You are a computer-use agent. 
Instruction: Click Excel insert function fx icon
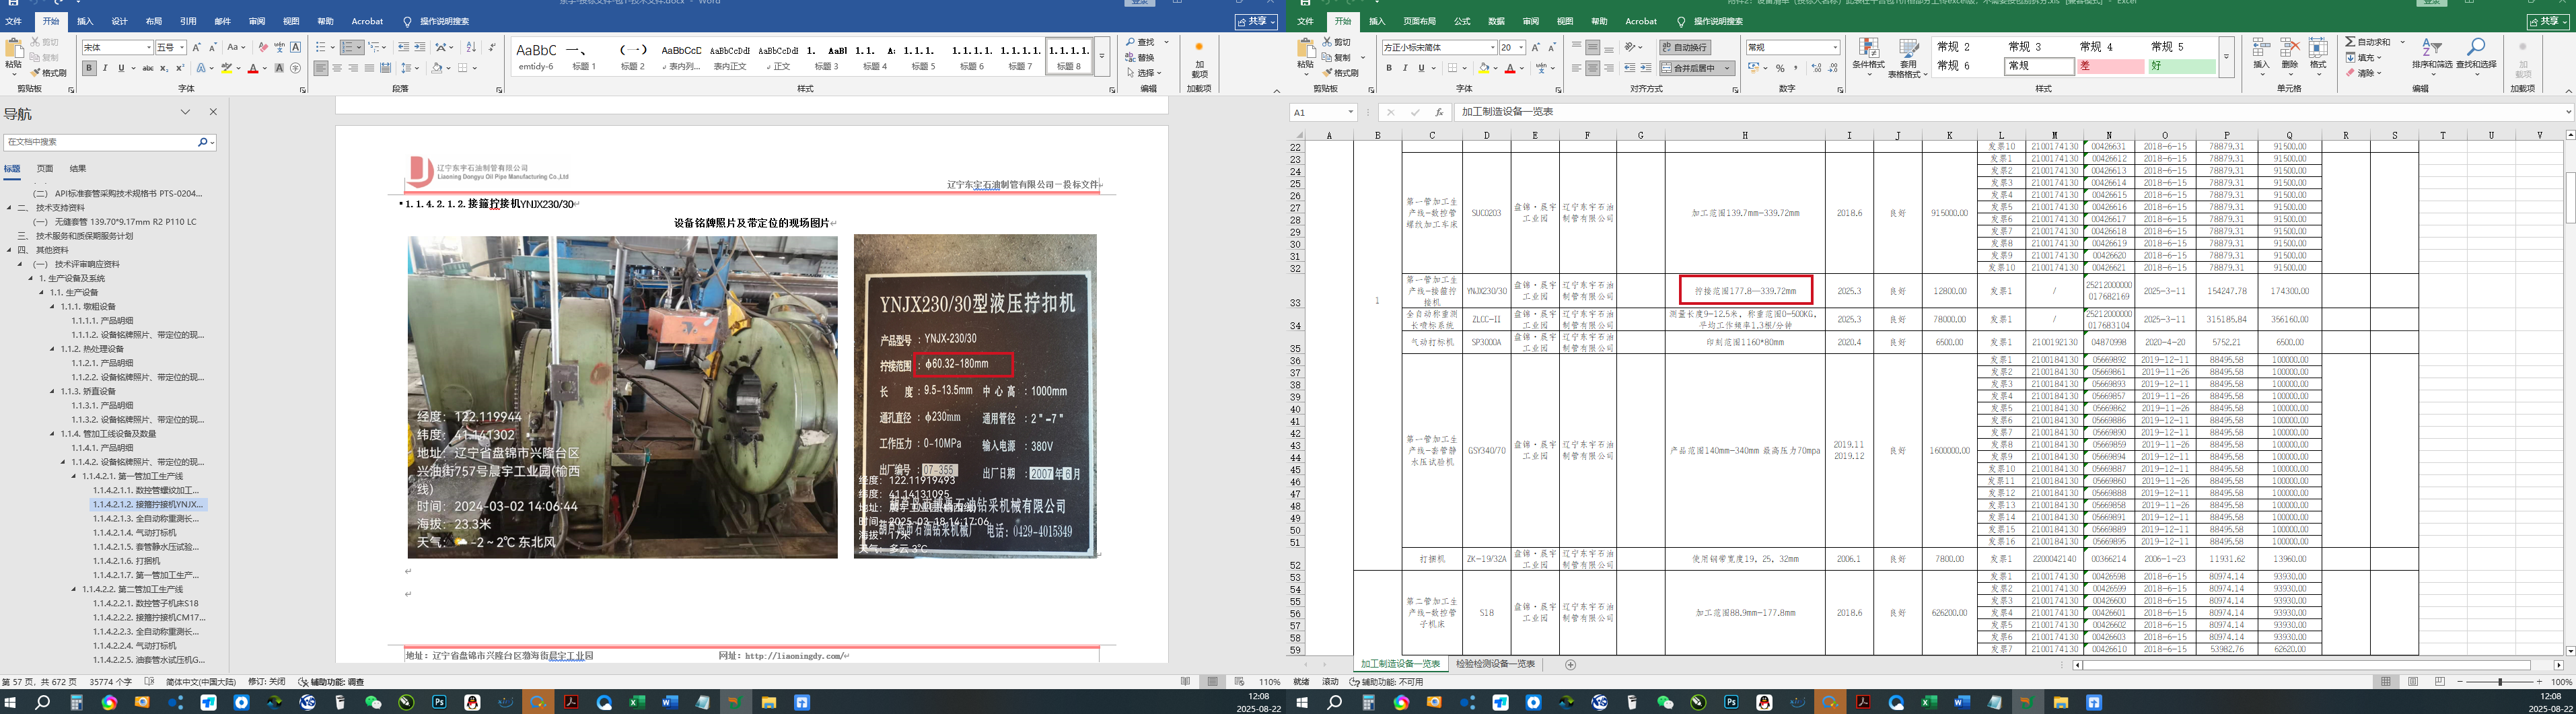(x=1439, y=113)
